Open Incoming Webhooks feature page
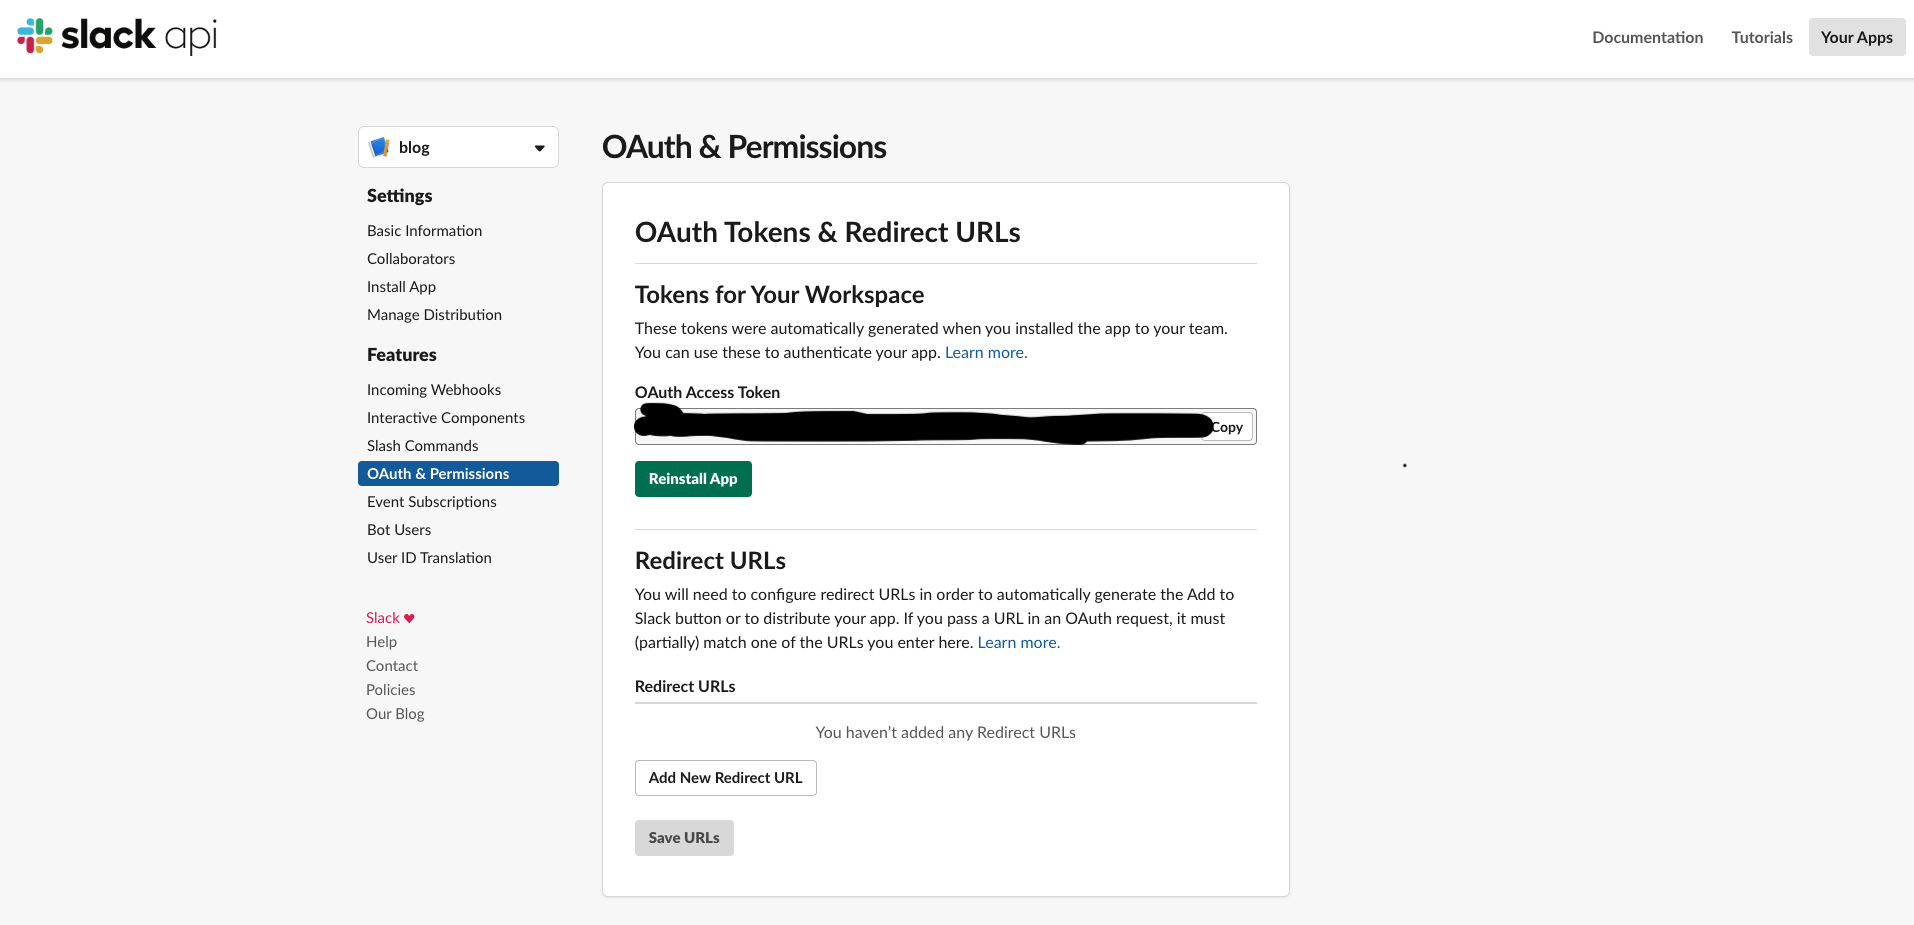The width and height of the screenshot is (1914, 925). (x=433, y=389)
